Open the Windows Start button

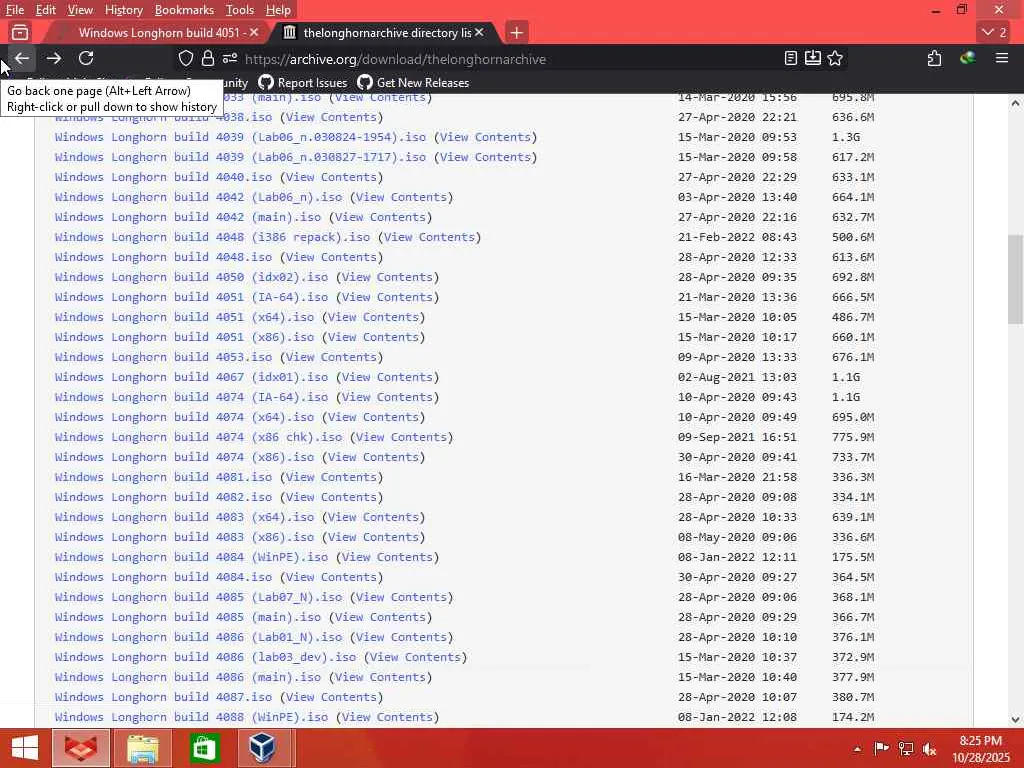point(25,748)
